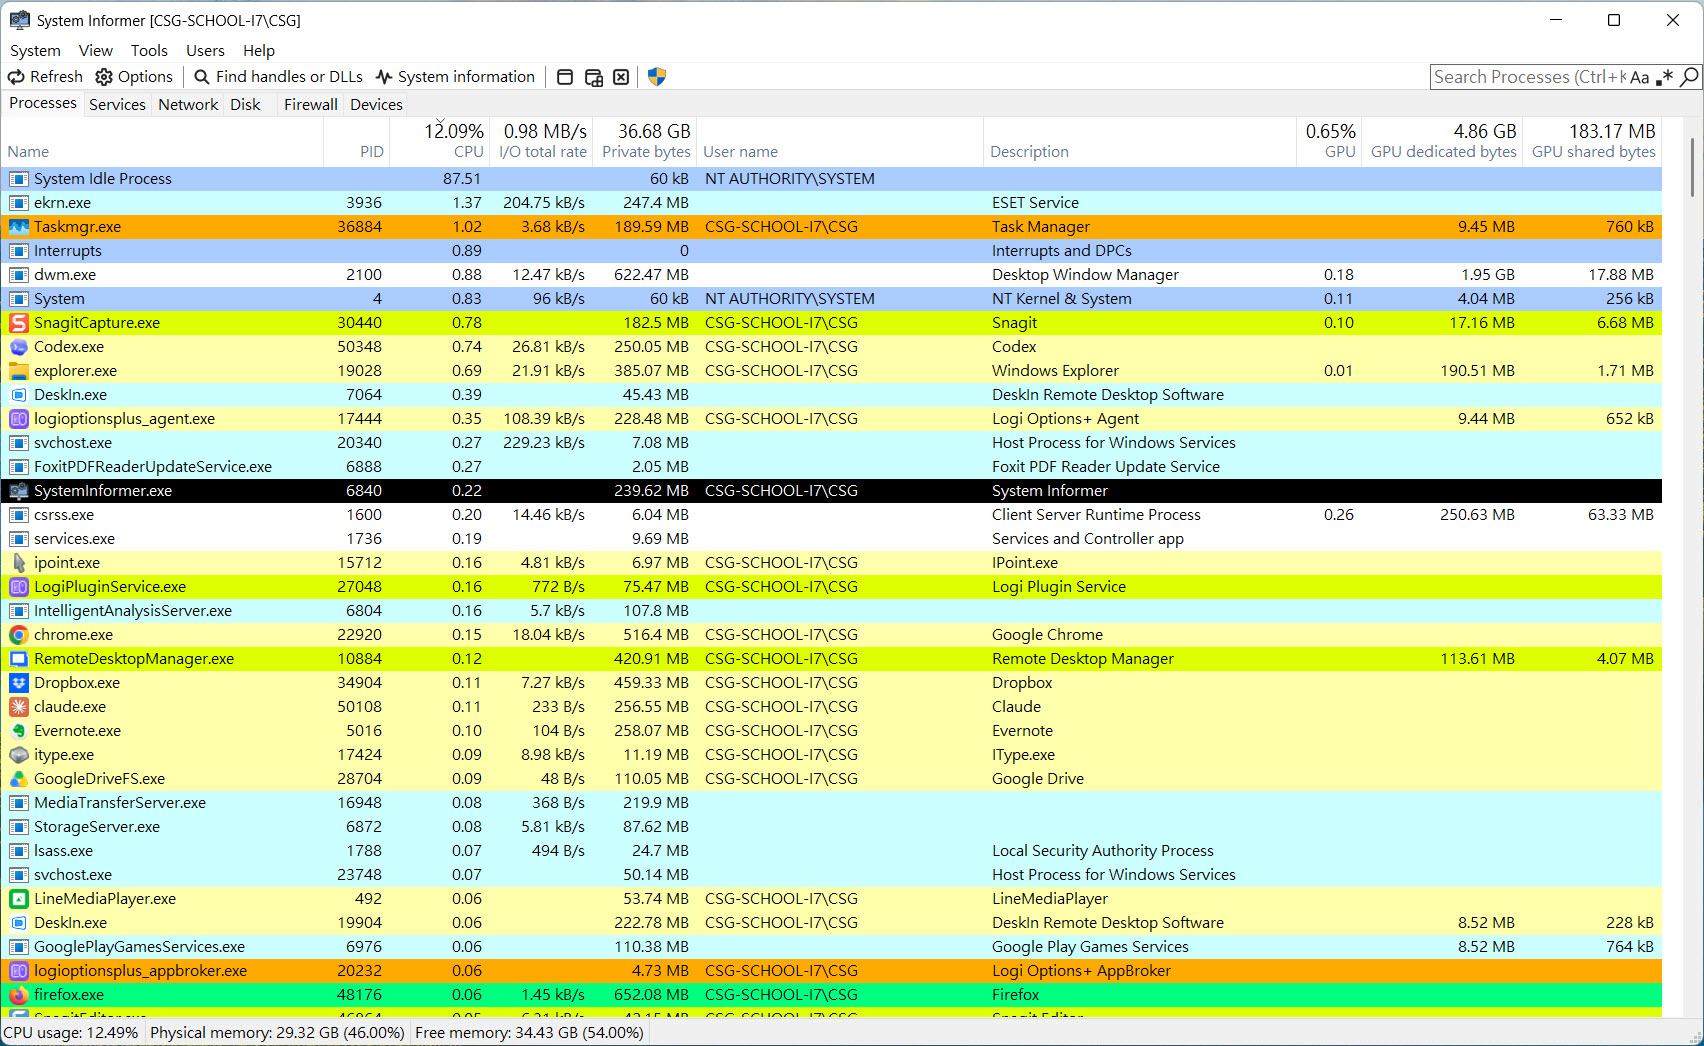
Task: Toggle regex search in the search box
Action: tap(1665, 77)
